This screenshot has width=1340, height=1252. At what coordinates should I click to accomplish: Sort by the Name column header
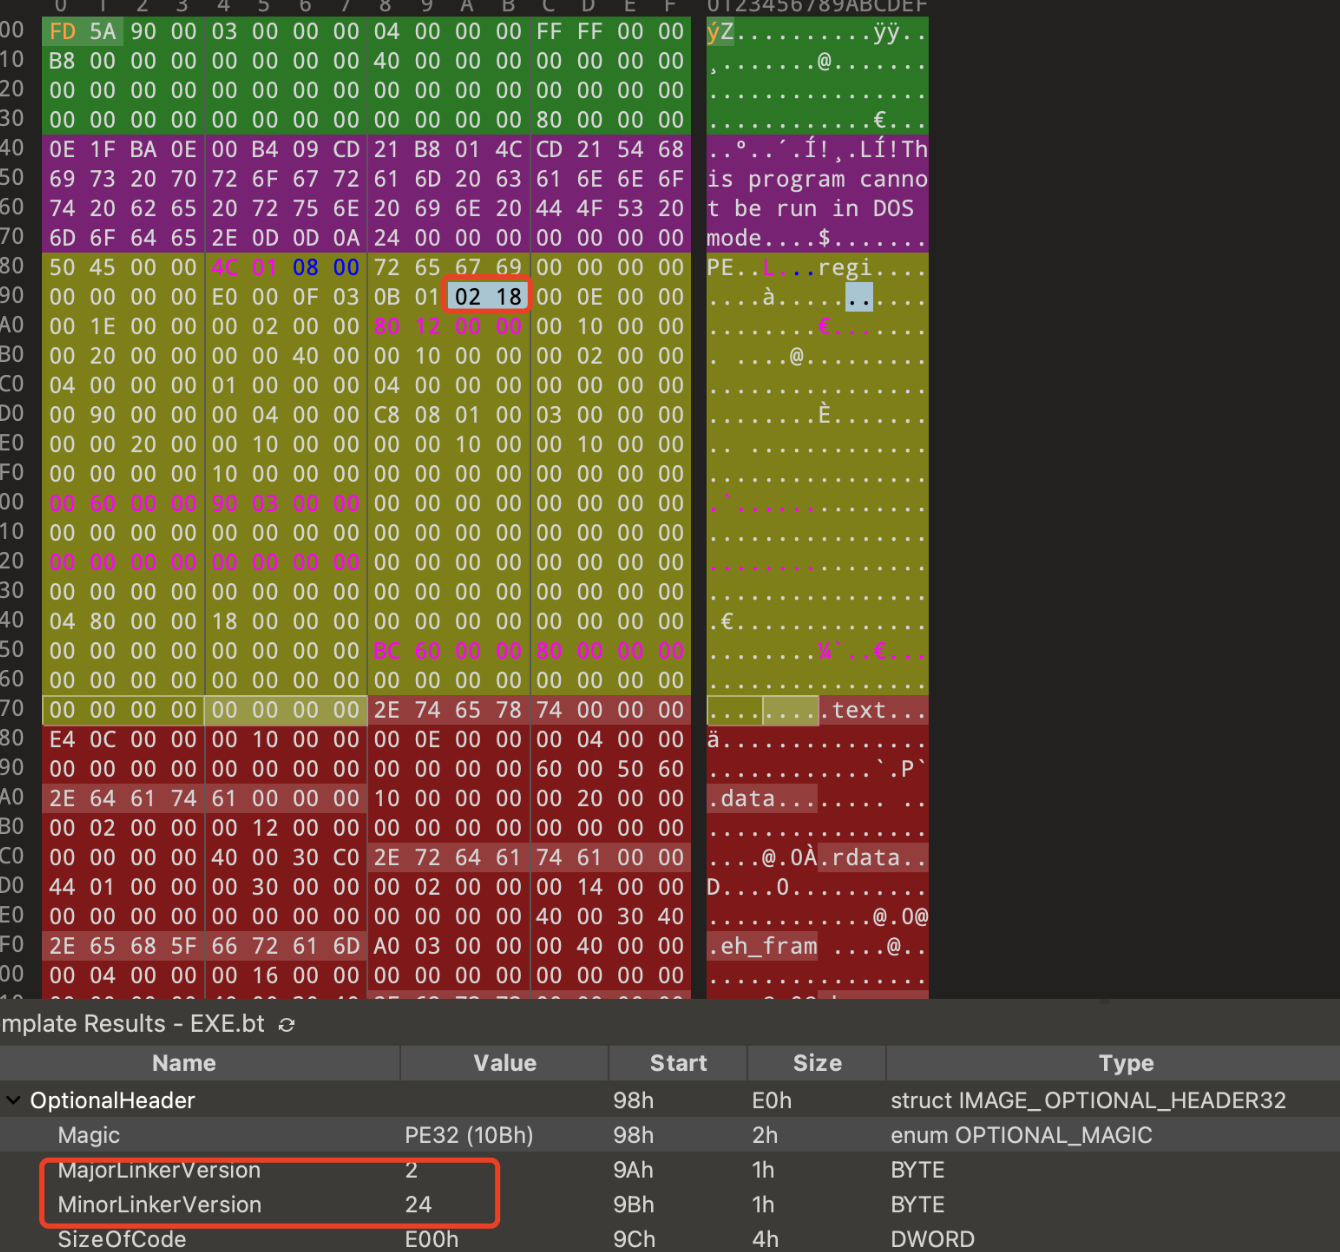pos(184,1063)
